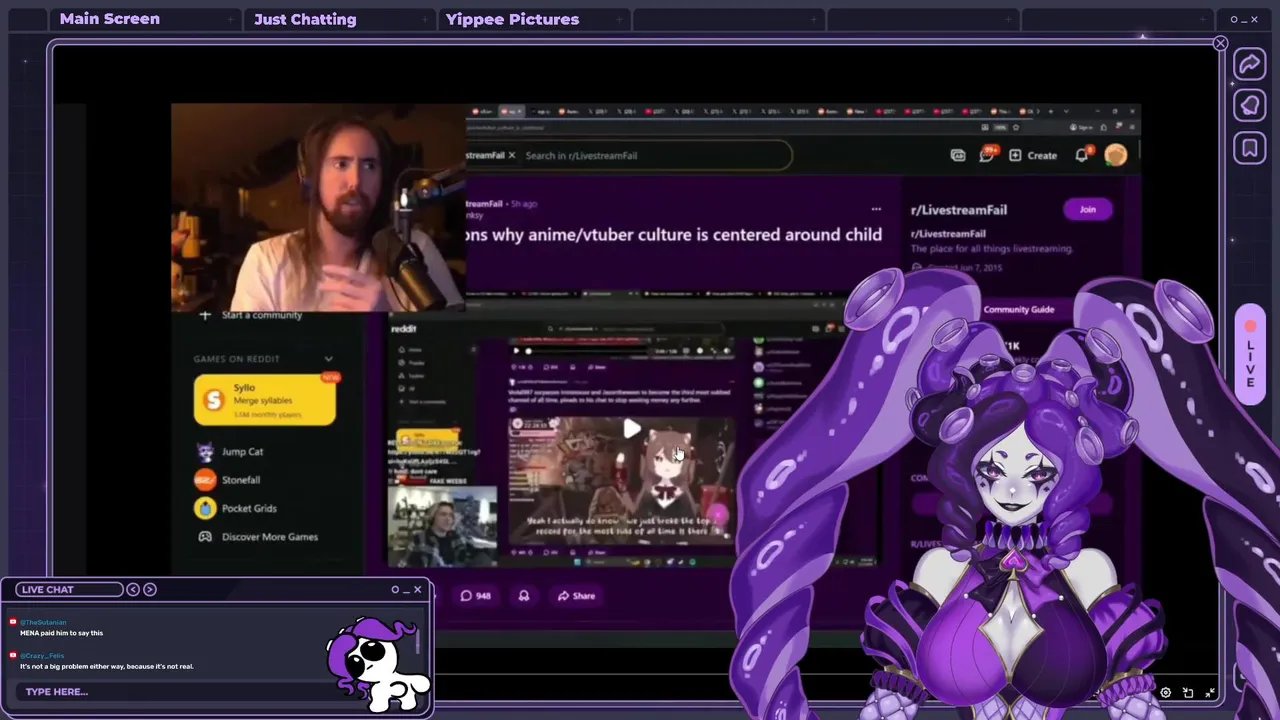Screen dimensions: 1280x720
Task: Click the circle button in Live Chat header
Action: pyautogui.click(x=395, y=589)
